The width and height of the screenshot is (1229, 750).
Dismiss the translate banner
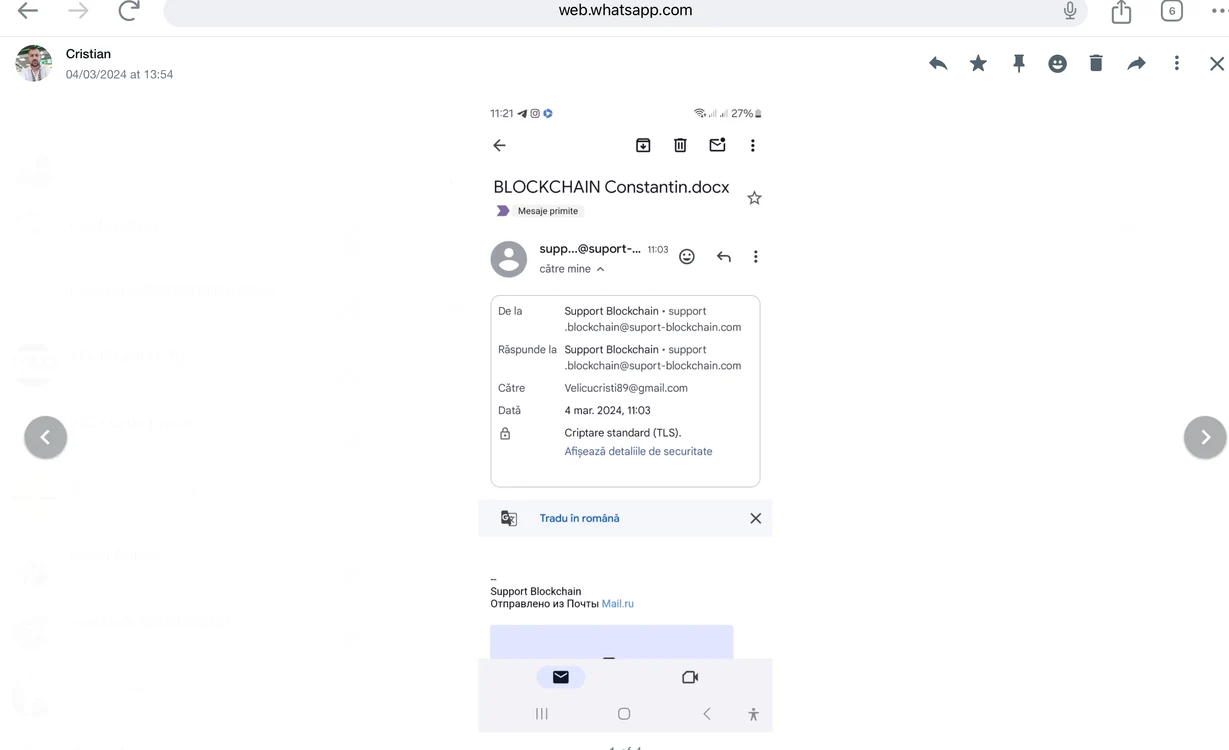[756, 518]
